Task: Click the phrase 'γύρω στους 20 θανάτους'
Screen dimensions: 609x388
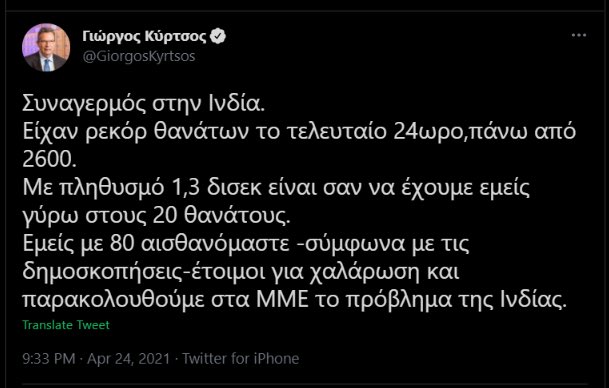Action: tap(155, 216)
